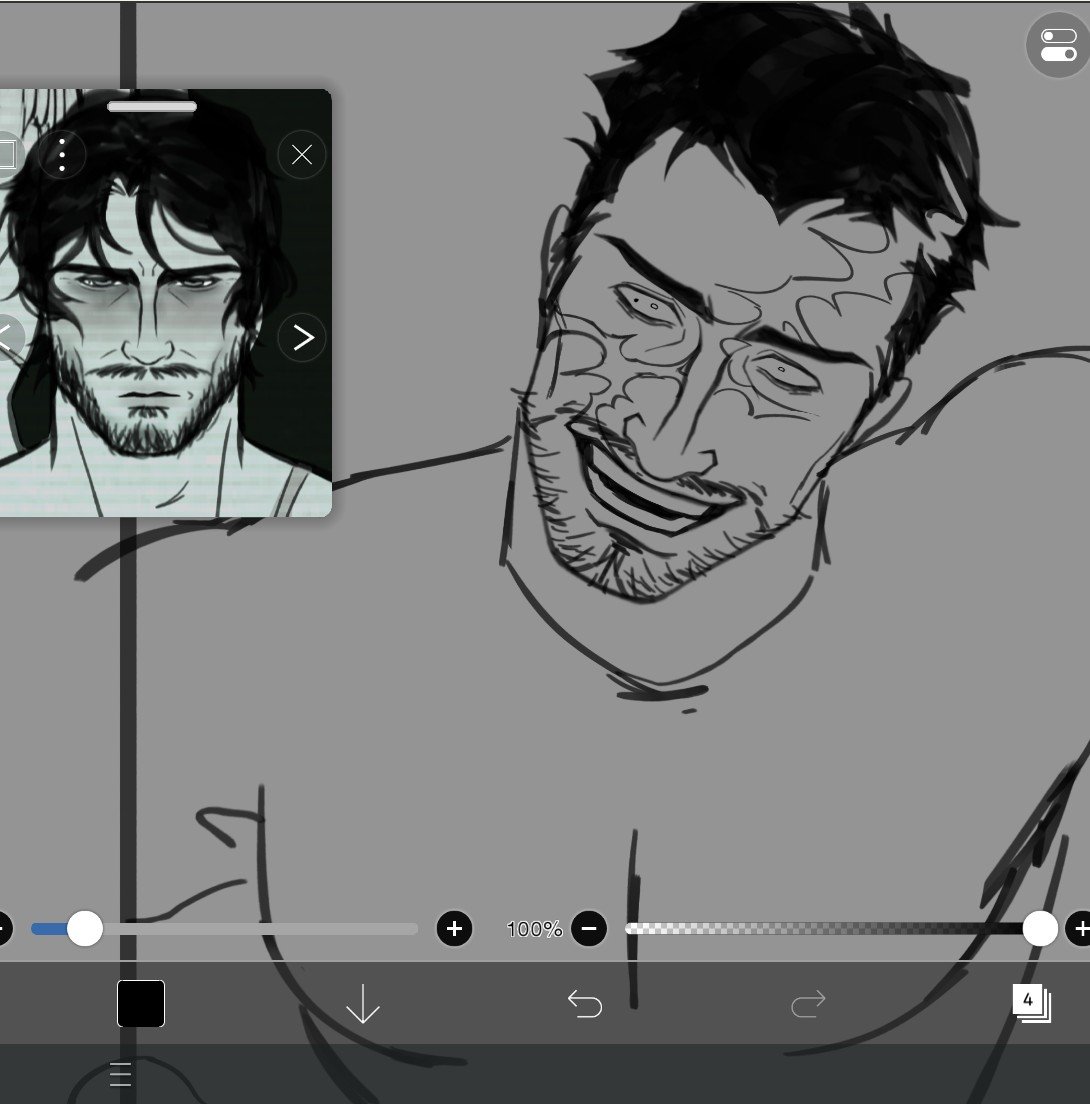1090x1104 pixels.
Task: Tap the down arrow icon
Action: 363,1003
